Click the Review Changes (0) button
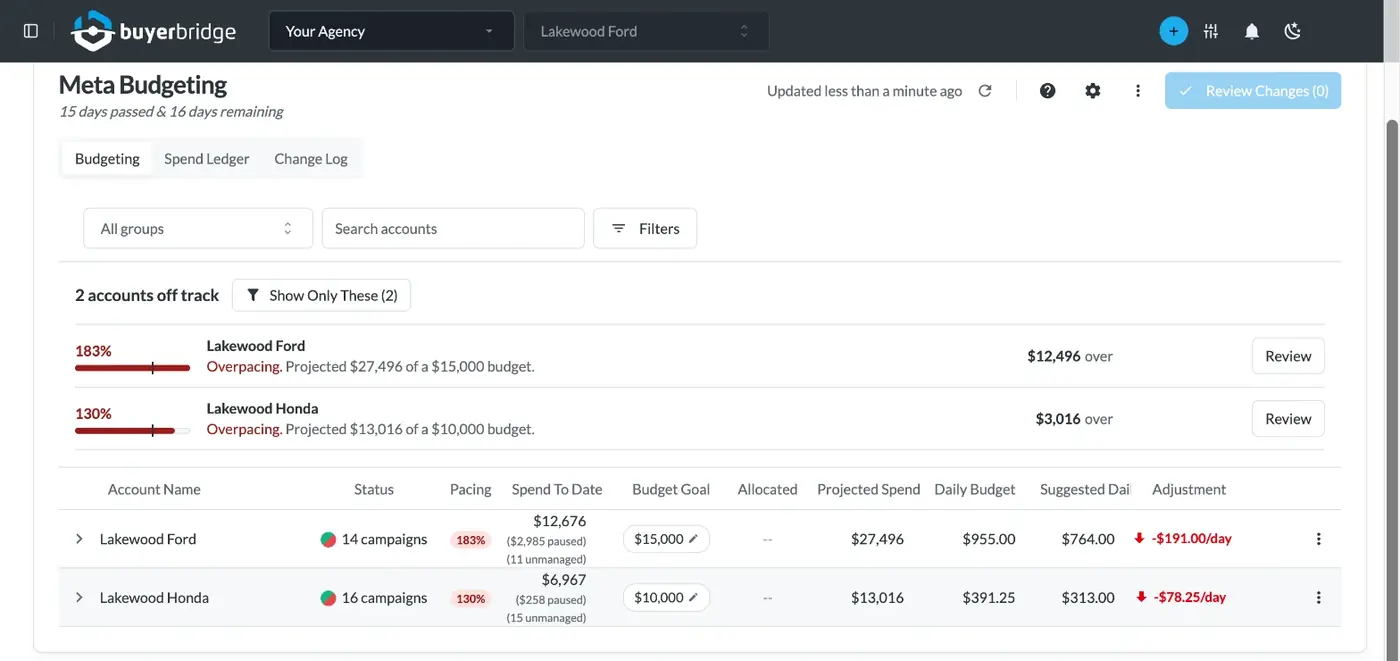The image size is (1400, 661). point(1253,91)
